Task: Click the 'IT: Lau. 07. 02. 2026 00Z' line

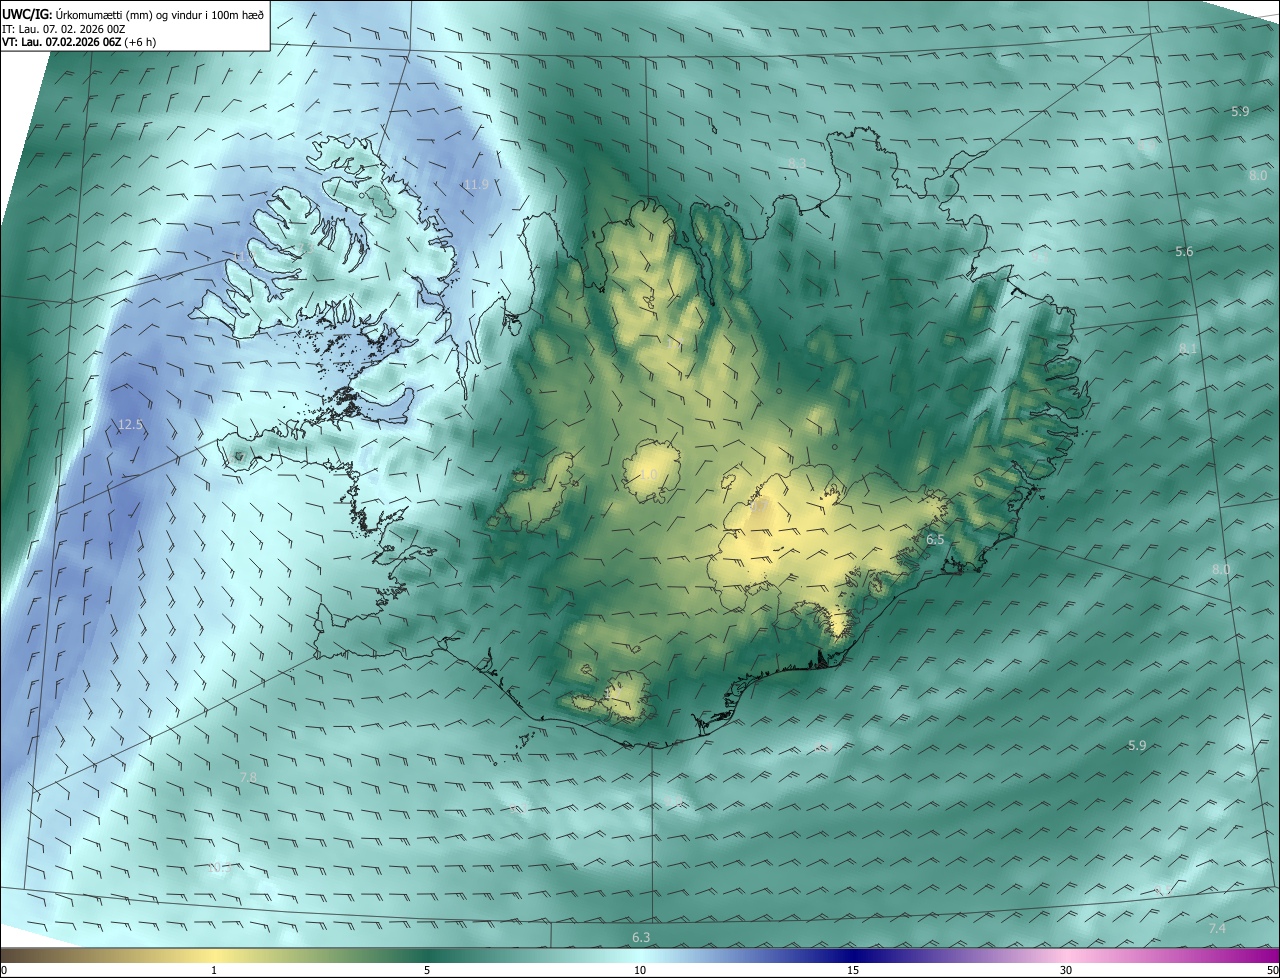Action: (64, 29)
